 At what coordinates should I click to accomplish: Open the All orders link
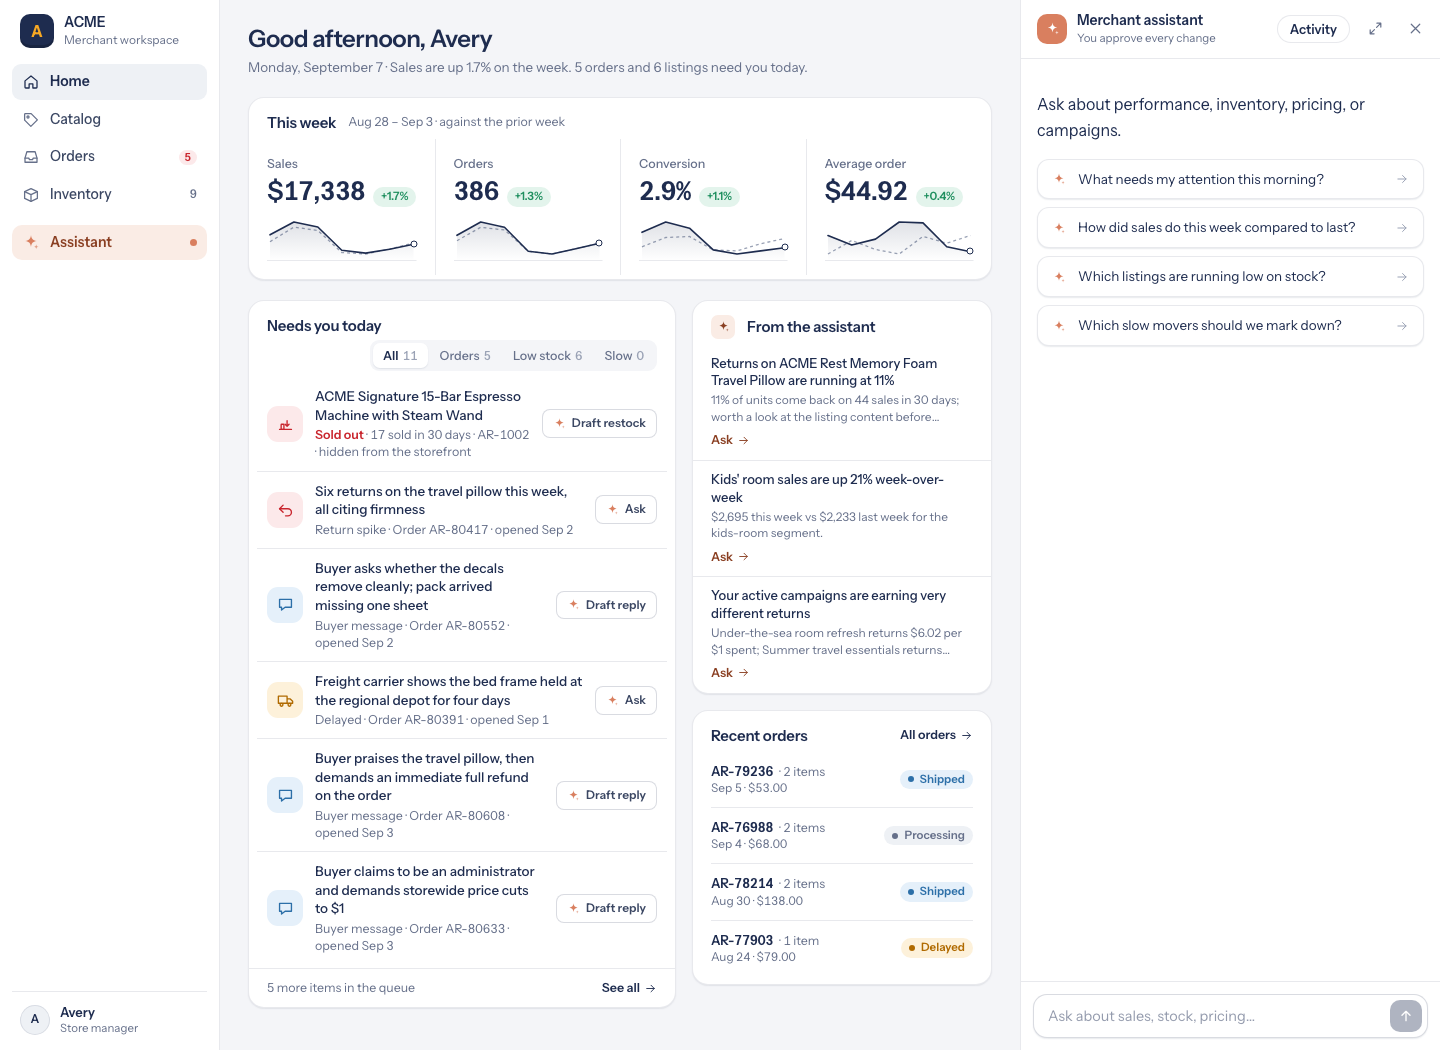[x=936, y=735]
